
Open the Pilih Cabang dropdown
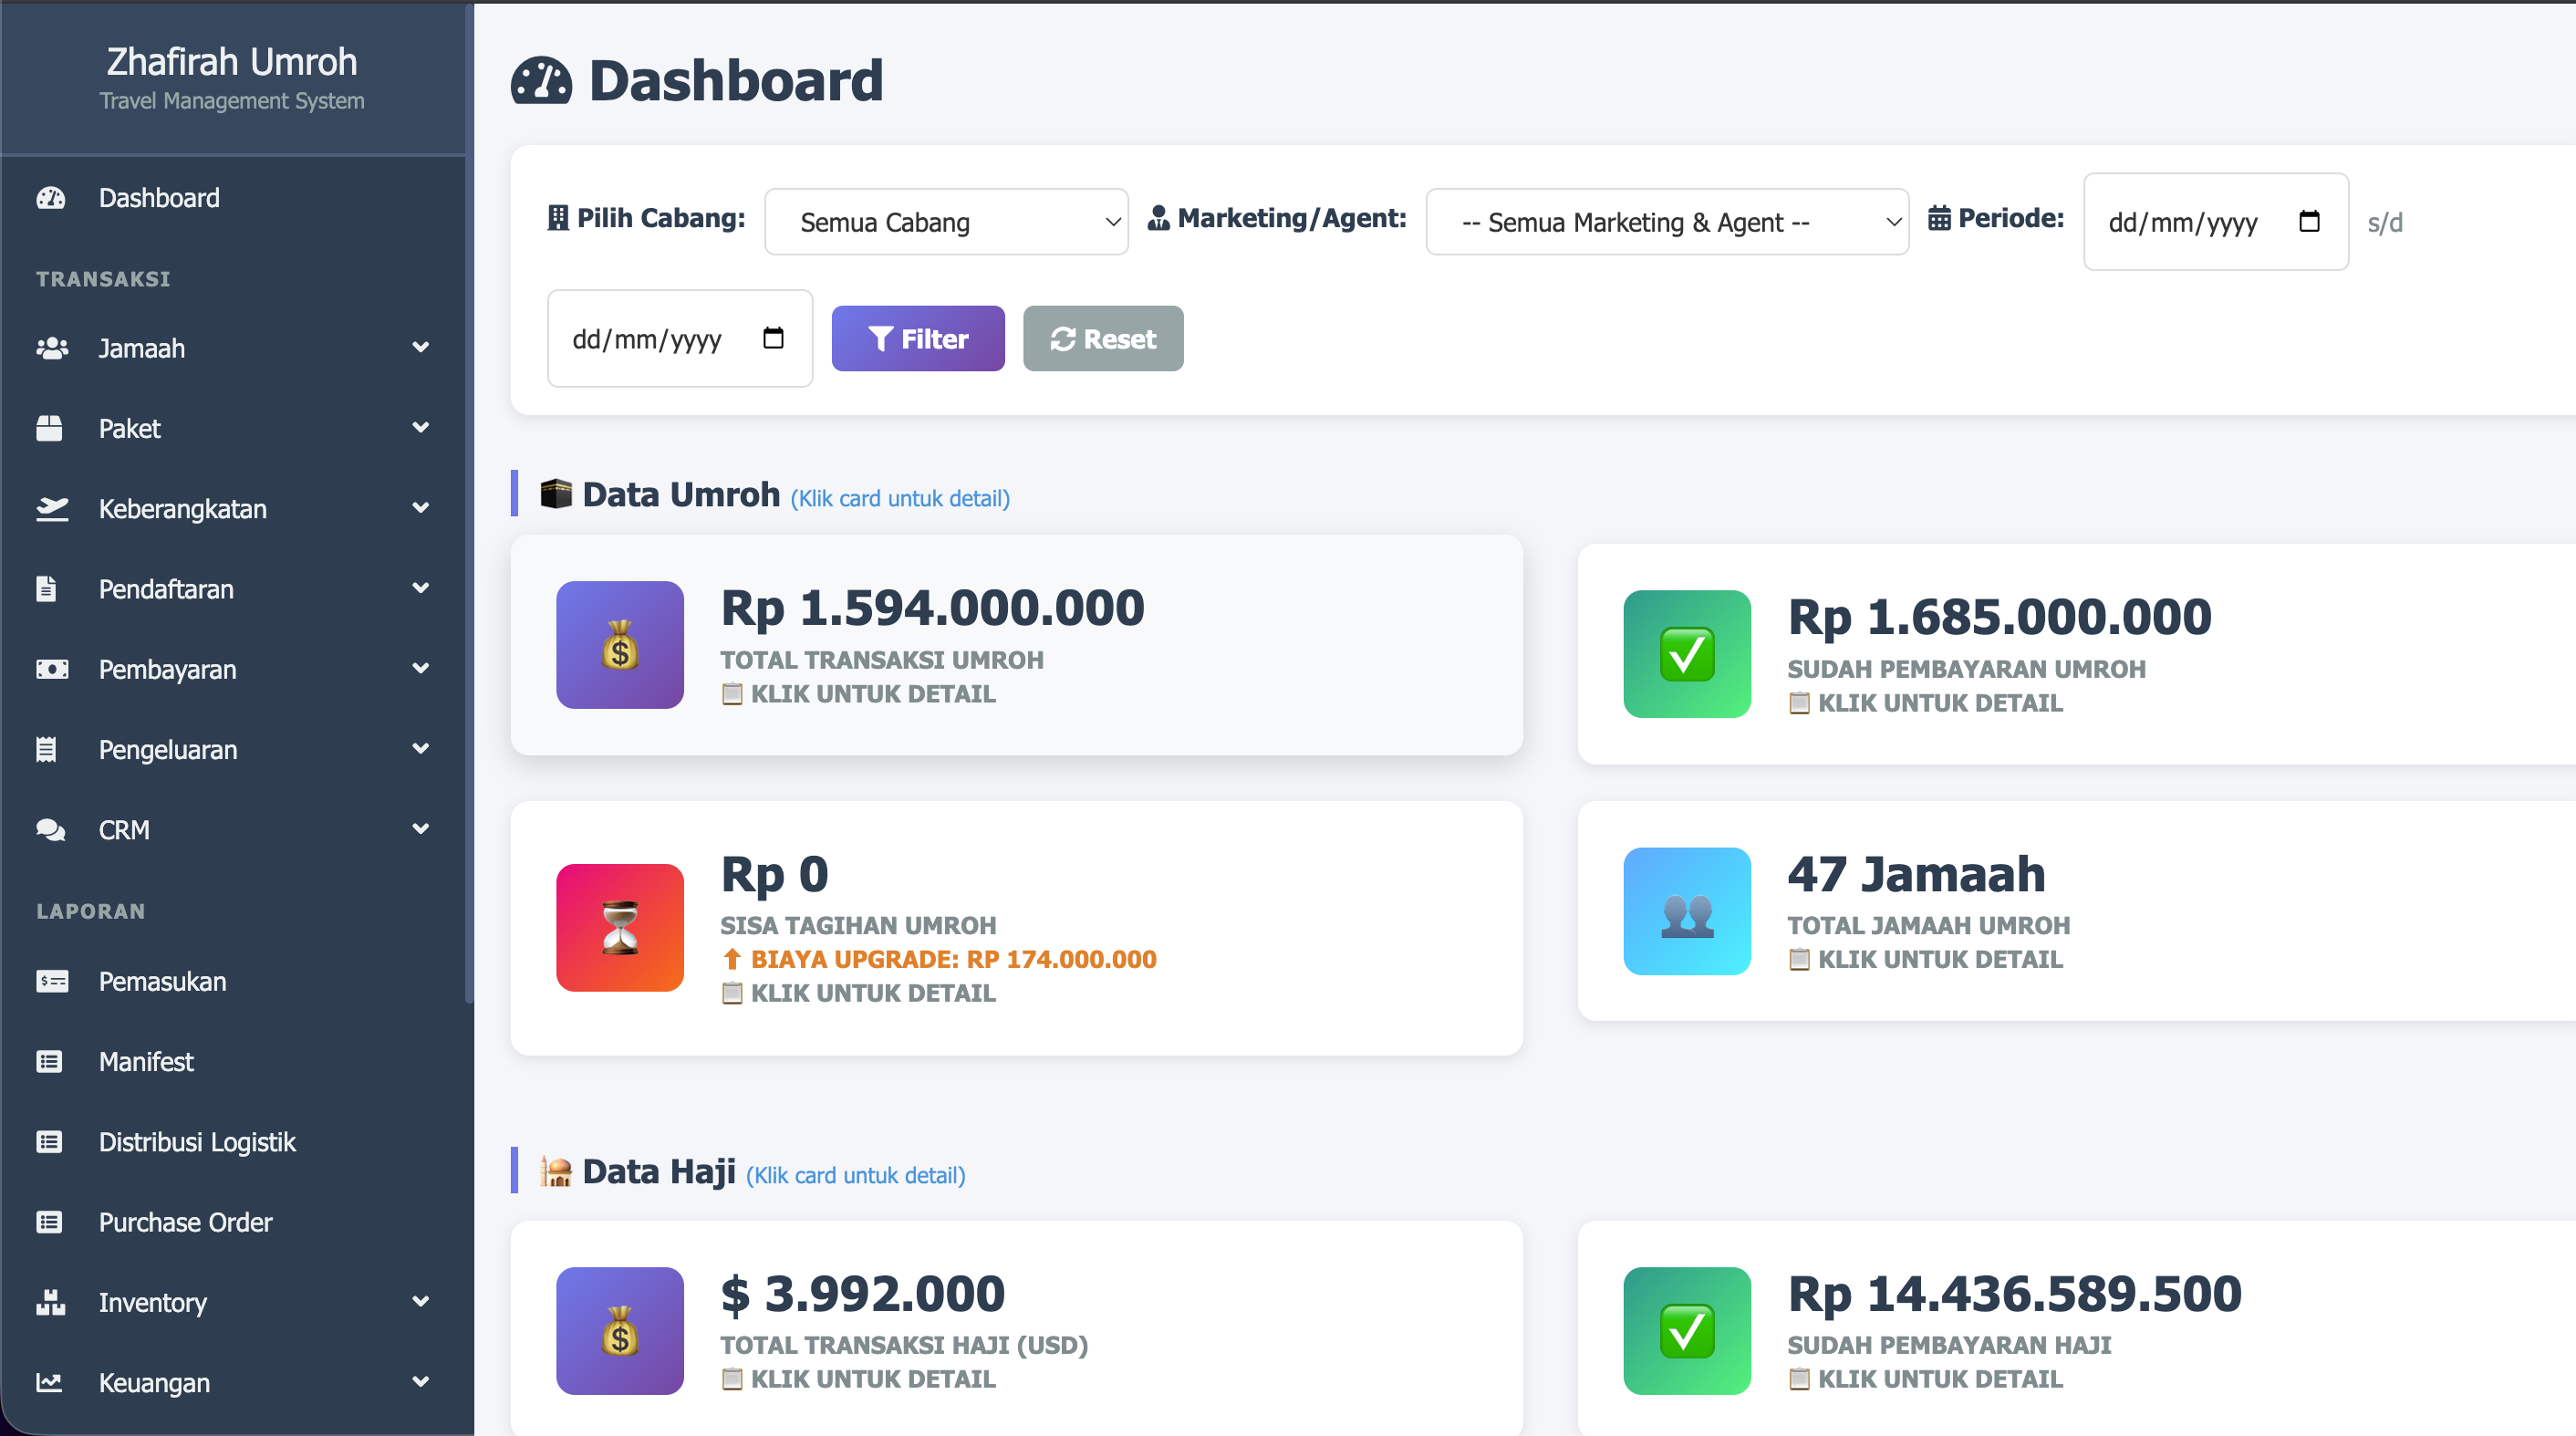(x=946, y=222)
